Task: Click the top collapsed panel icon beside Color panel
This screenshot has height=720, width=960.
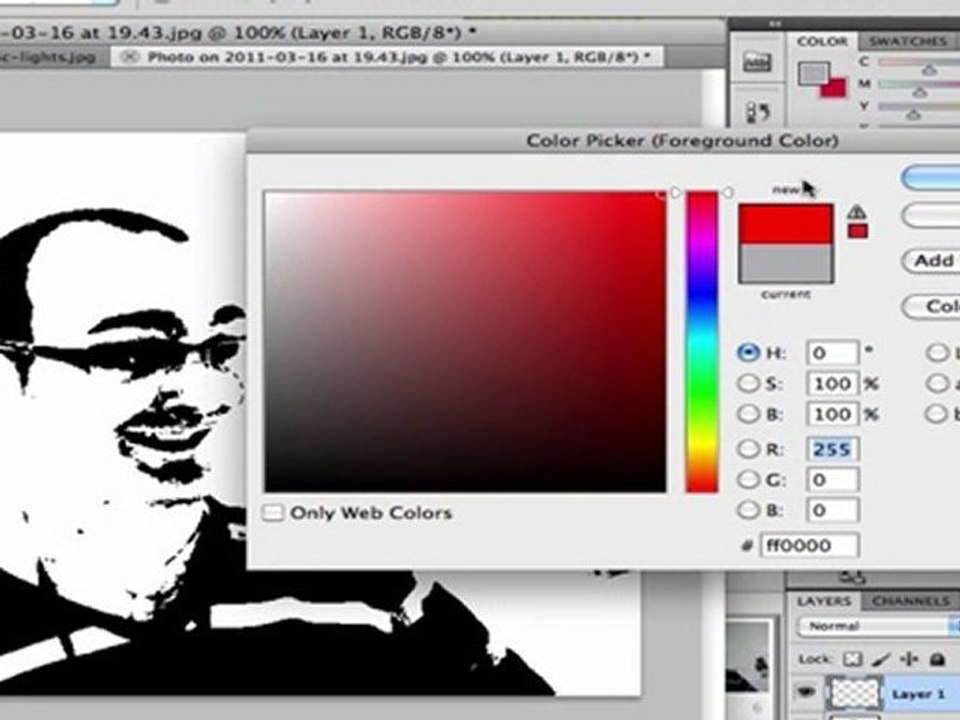Action: click(757, 62)
